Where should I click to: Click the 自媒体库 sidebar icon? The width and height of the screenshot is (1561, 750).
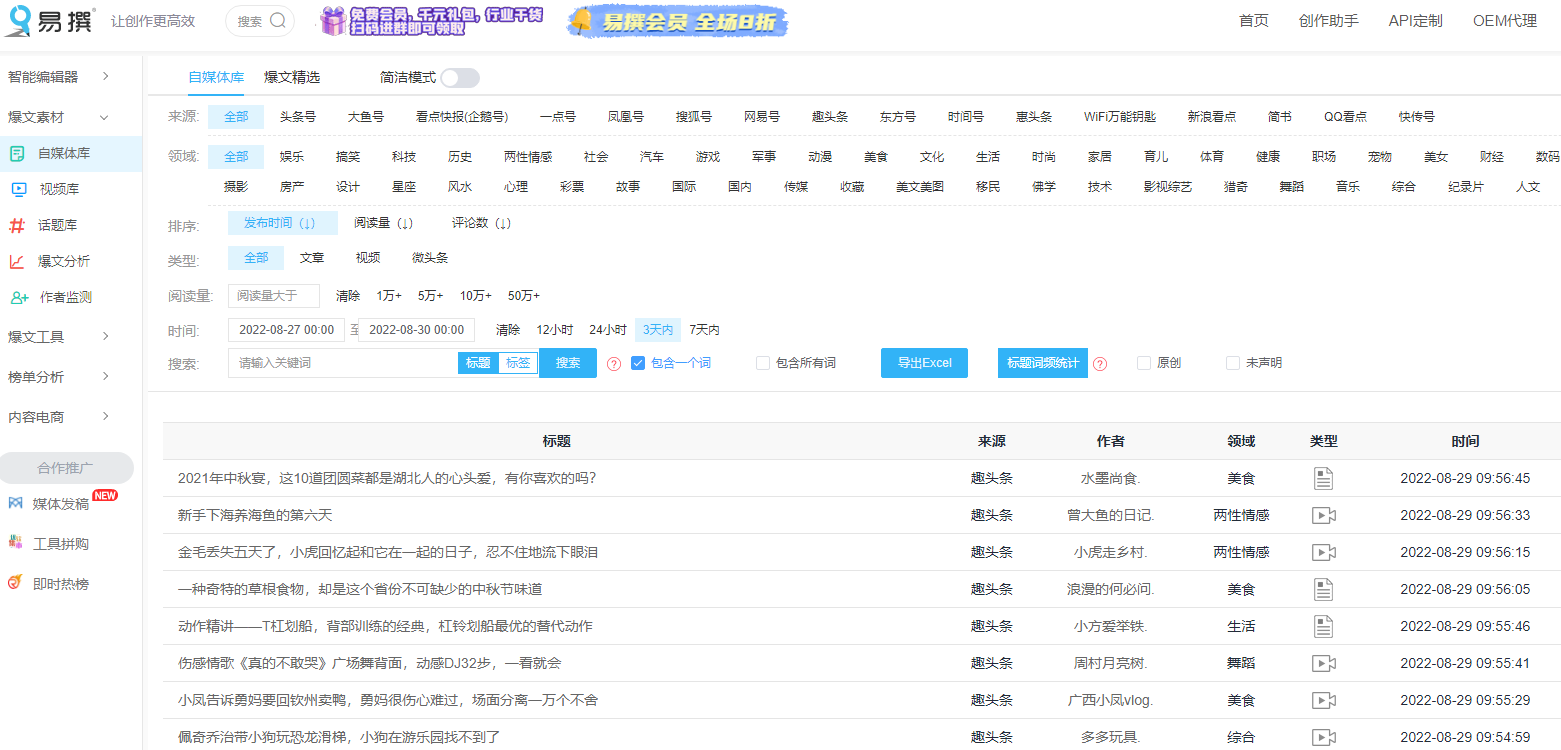point(18,153)
